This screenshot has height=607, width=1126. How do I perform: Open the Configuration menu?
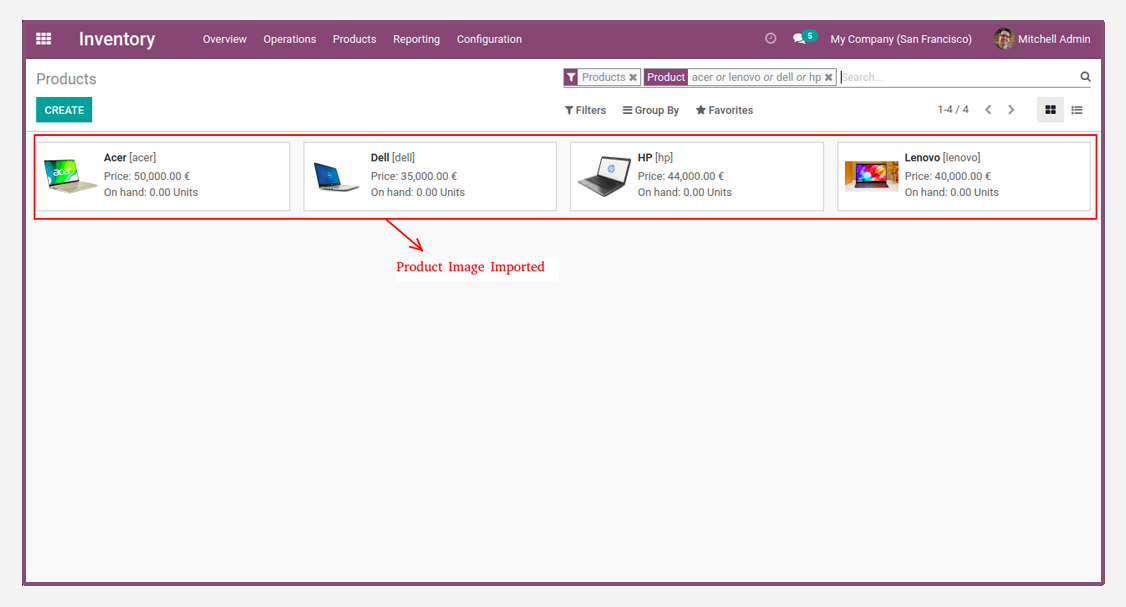489,39
